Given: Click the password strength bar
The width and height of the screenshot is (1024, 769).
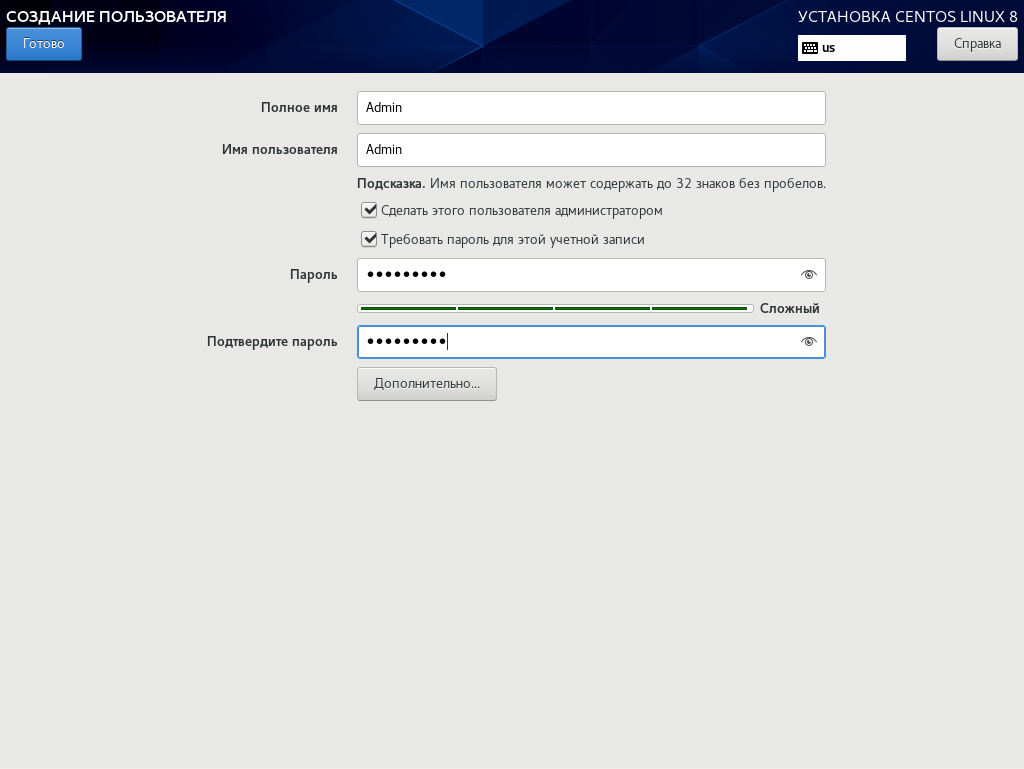Looking at the screenshot, I should [x=555, y=308].
